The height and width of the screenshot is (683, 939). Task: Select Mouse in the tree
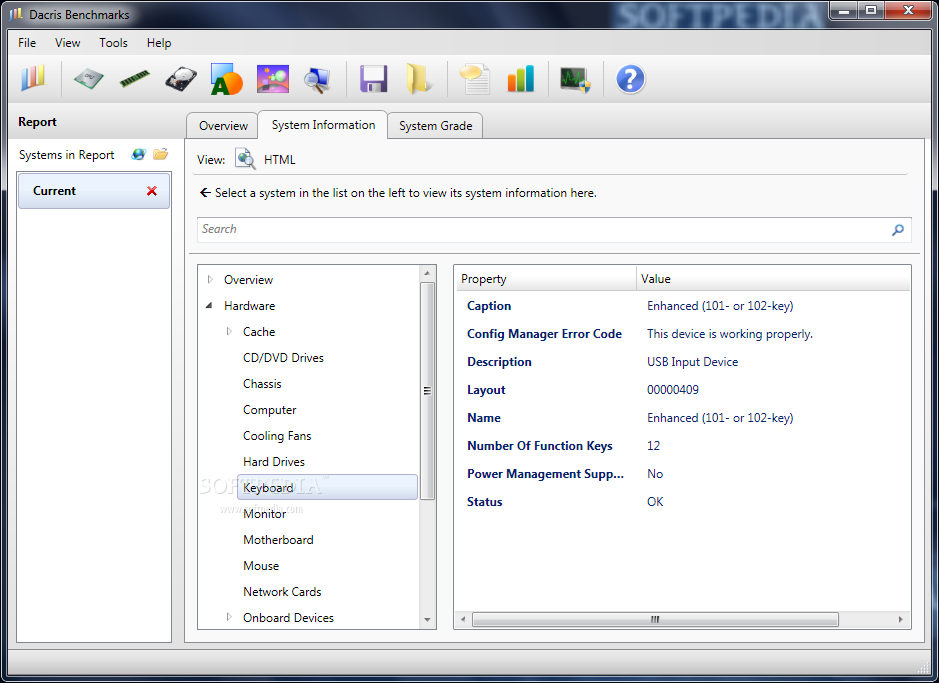coord(261,566)
